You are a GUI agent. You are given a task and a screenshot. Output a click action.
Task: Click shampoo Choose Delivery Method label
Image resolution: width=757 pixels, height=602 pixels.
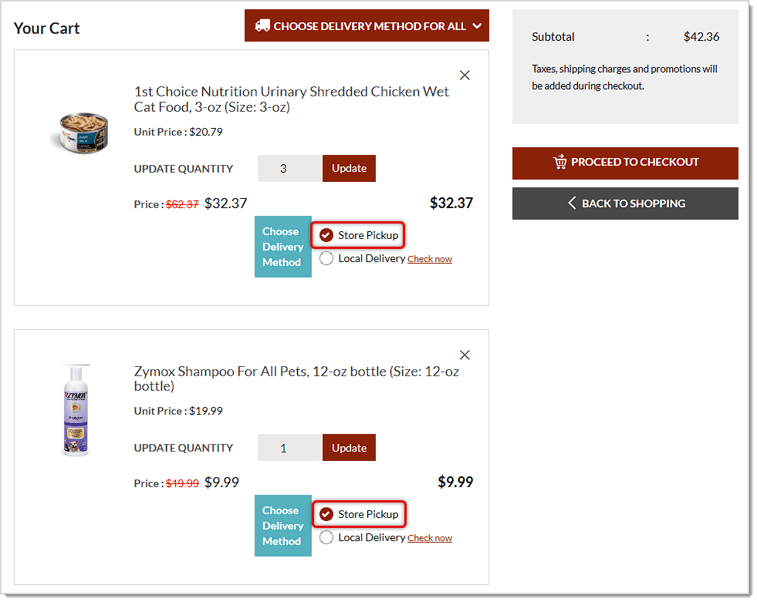pos(283,526)
